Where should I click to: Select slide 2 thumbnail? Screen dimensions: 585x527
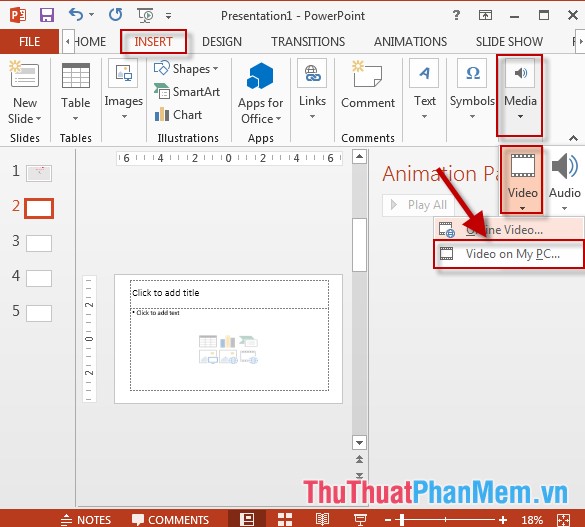tap(39, 208)
